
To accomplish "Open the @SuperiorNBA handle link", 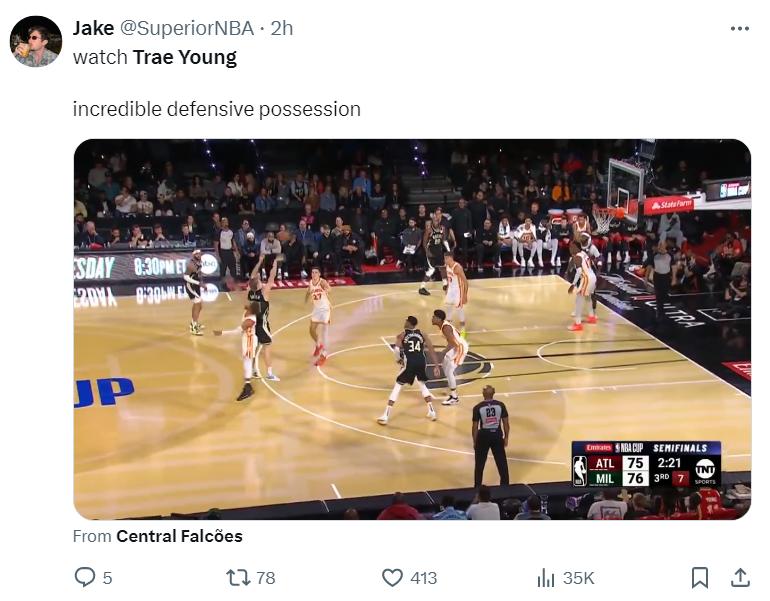I will pos(187,28).
